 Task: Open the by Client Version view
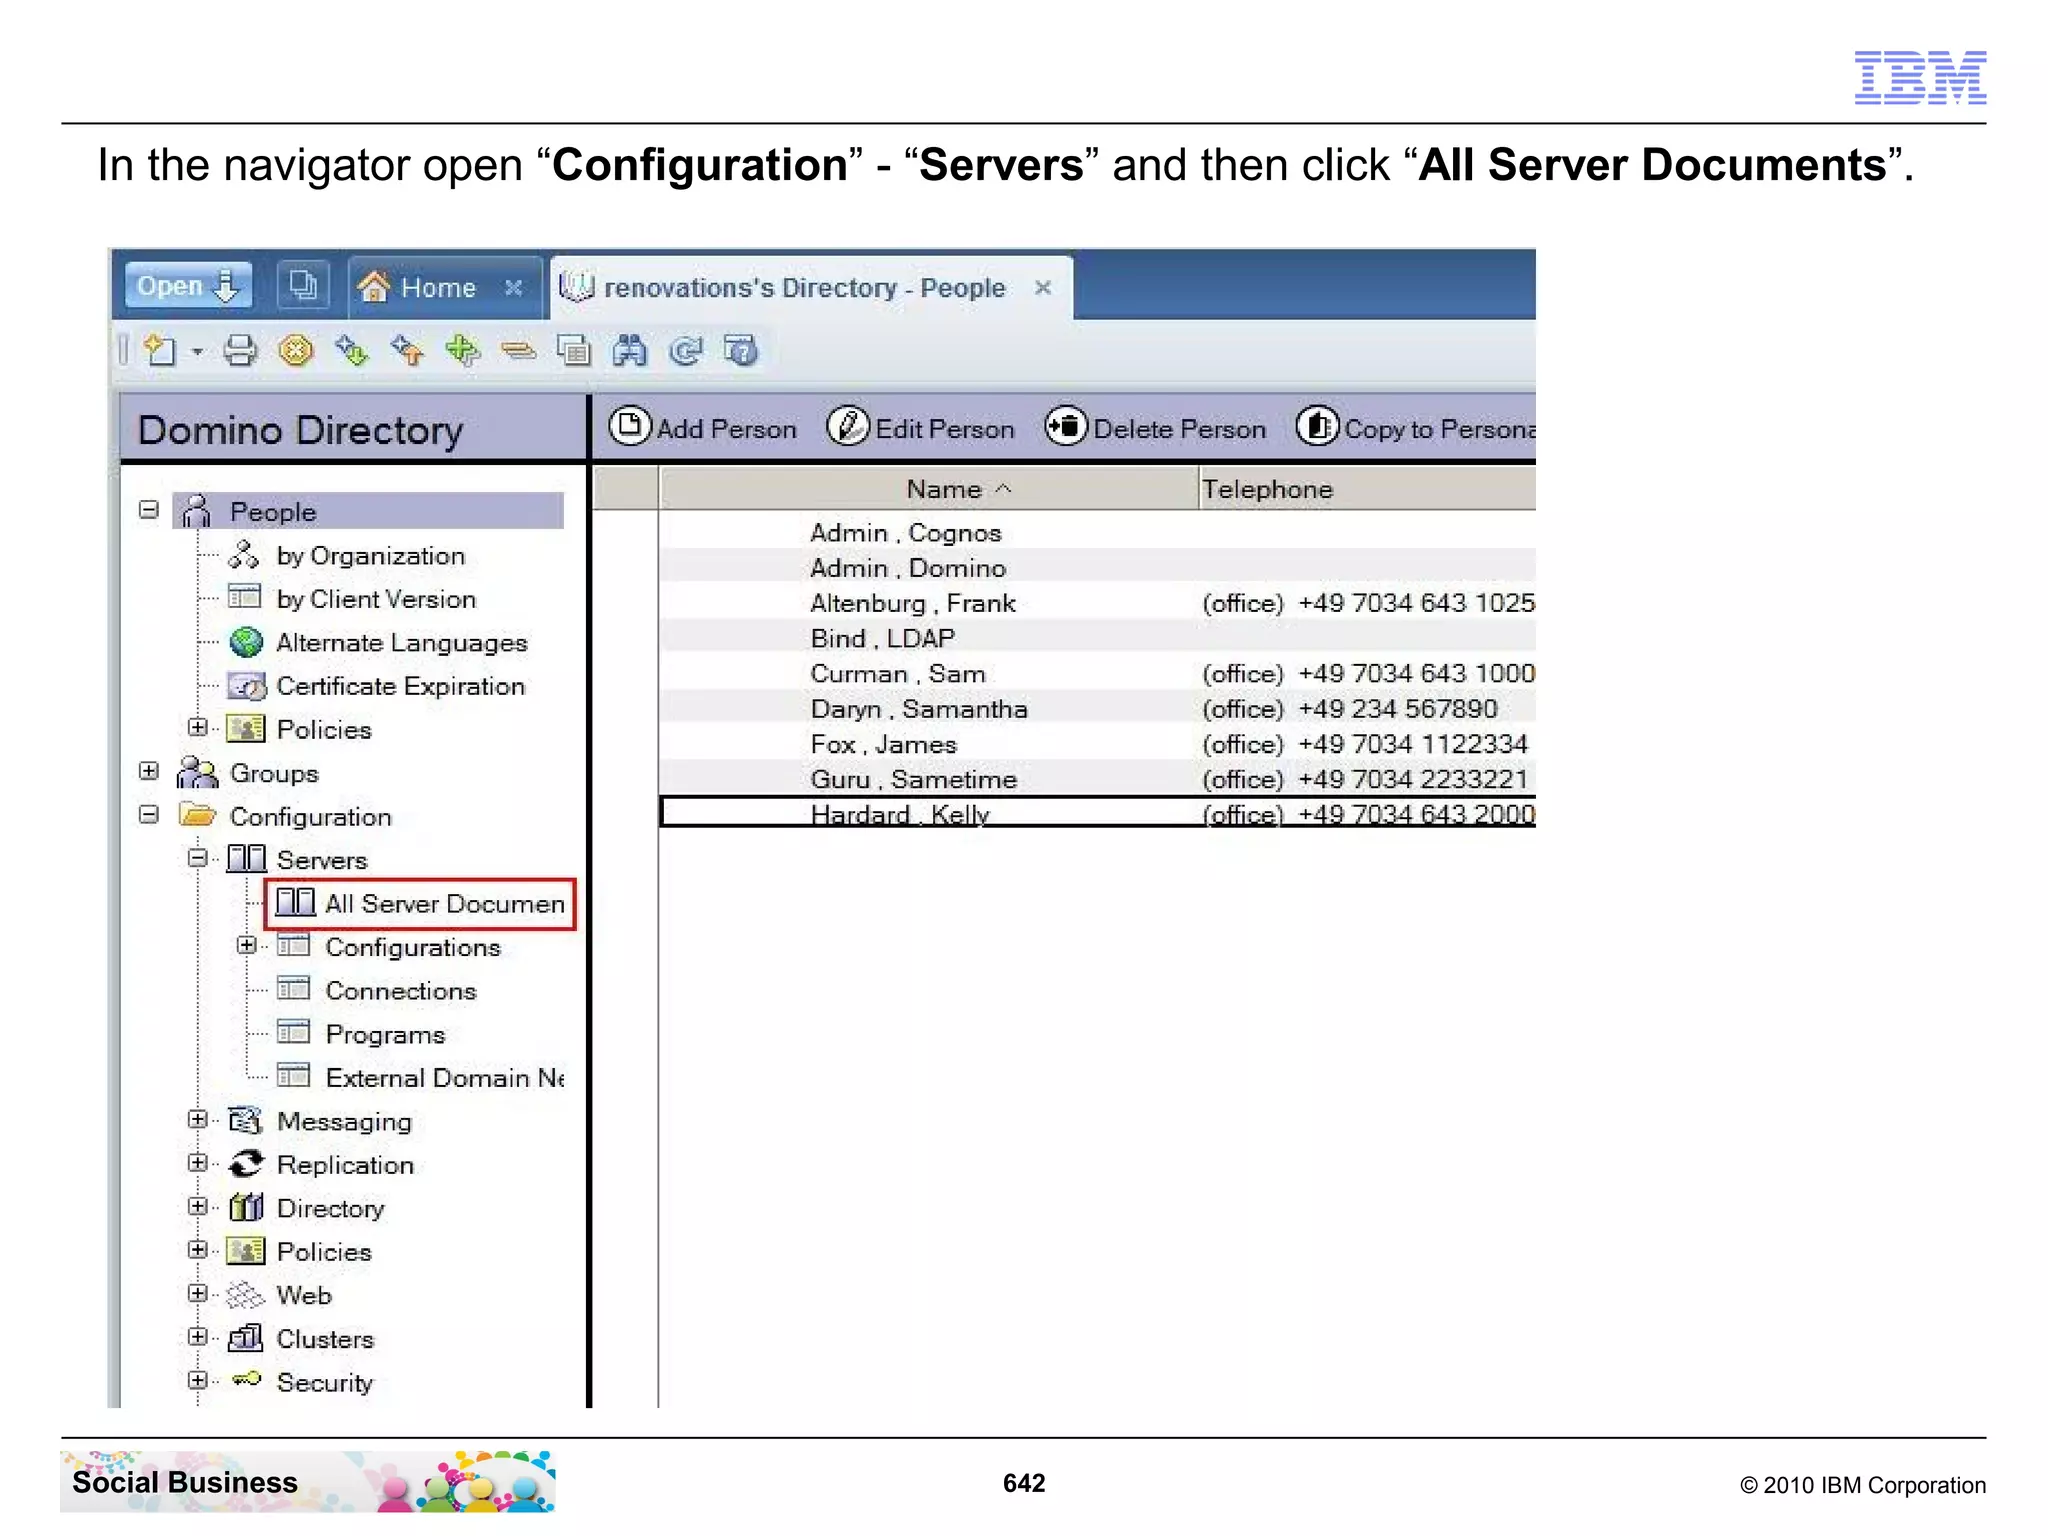376,599
